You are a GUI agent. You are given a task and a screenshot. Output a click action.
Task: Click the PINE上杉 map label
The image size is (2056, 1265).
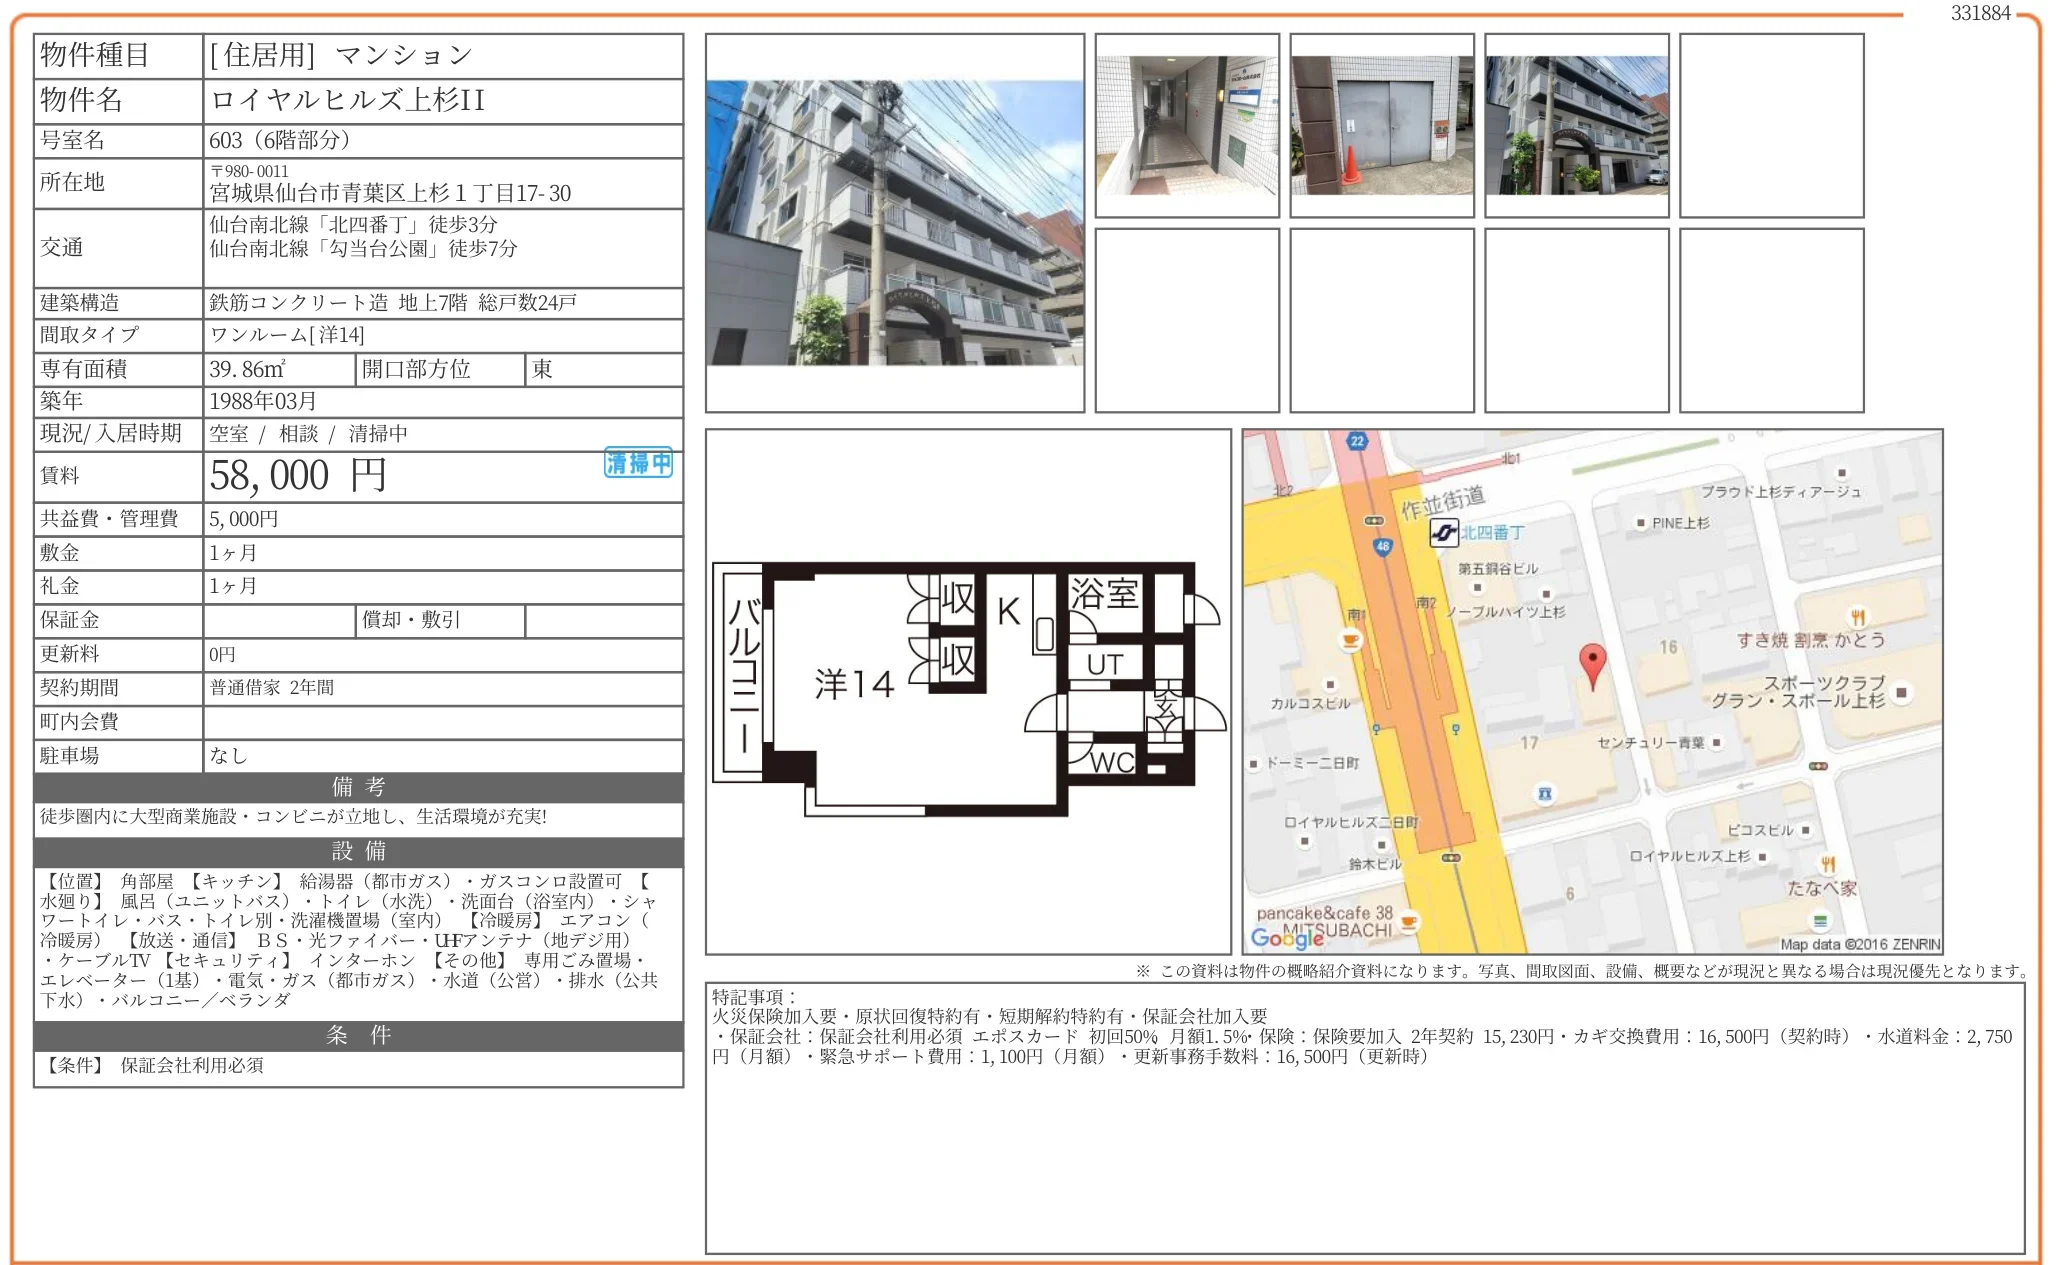tap(1680, 523)
